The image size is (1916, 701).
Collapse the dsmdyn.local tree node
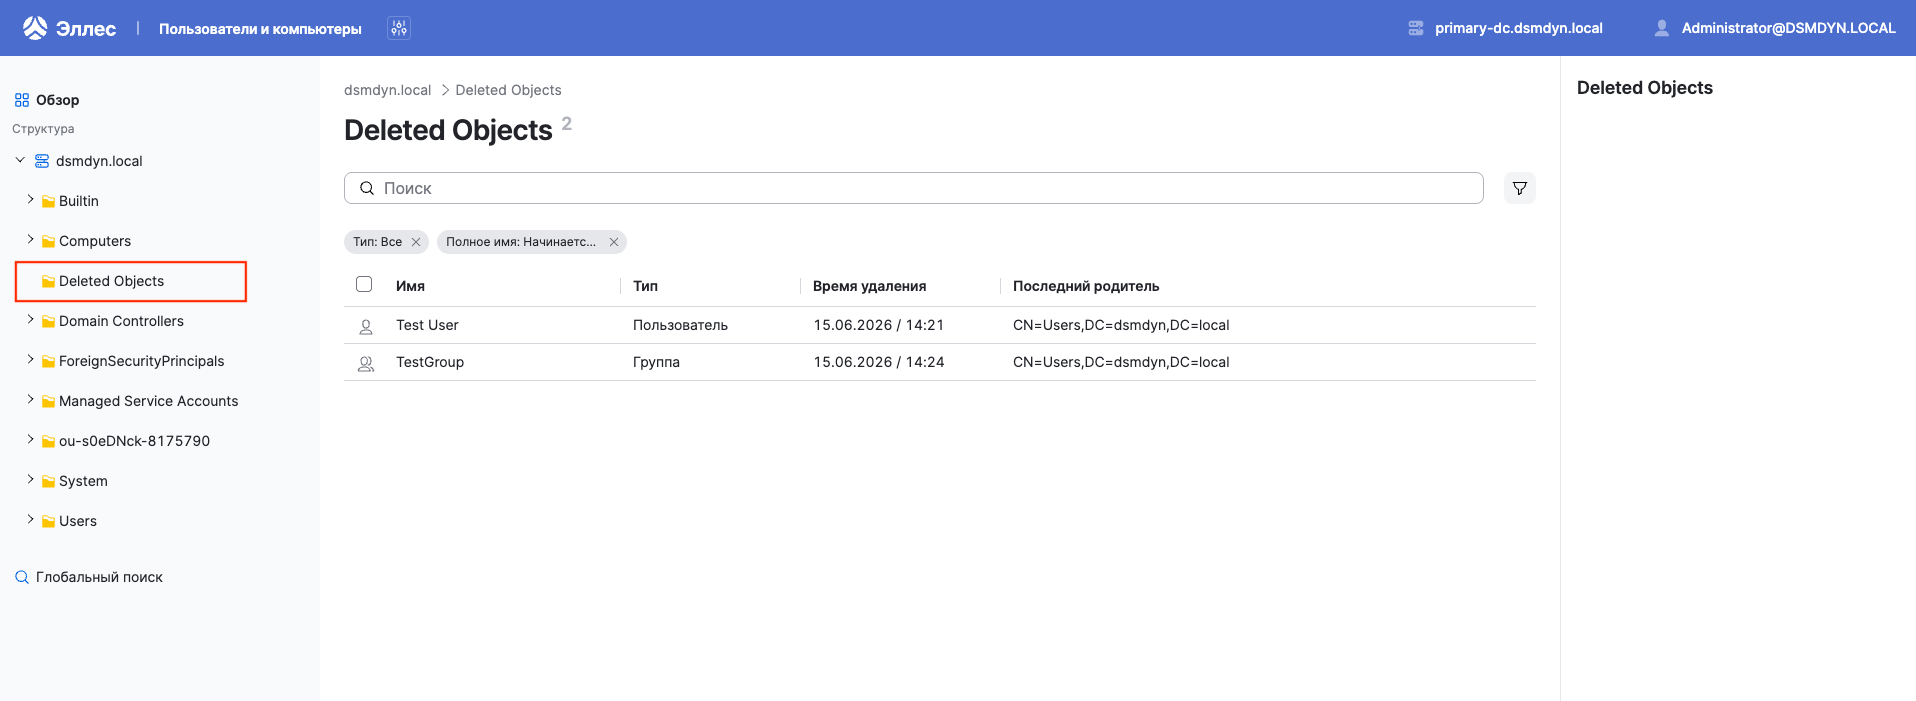20,160
